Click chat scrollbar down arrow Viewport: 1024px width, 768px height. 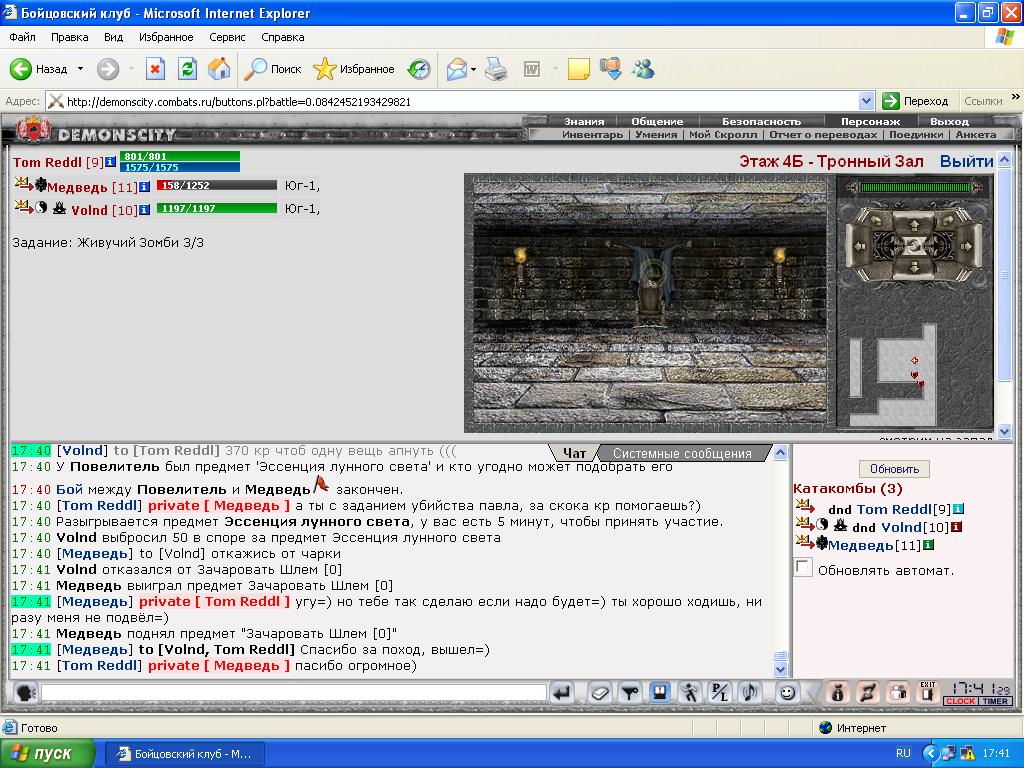(780, 669)
